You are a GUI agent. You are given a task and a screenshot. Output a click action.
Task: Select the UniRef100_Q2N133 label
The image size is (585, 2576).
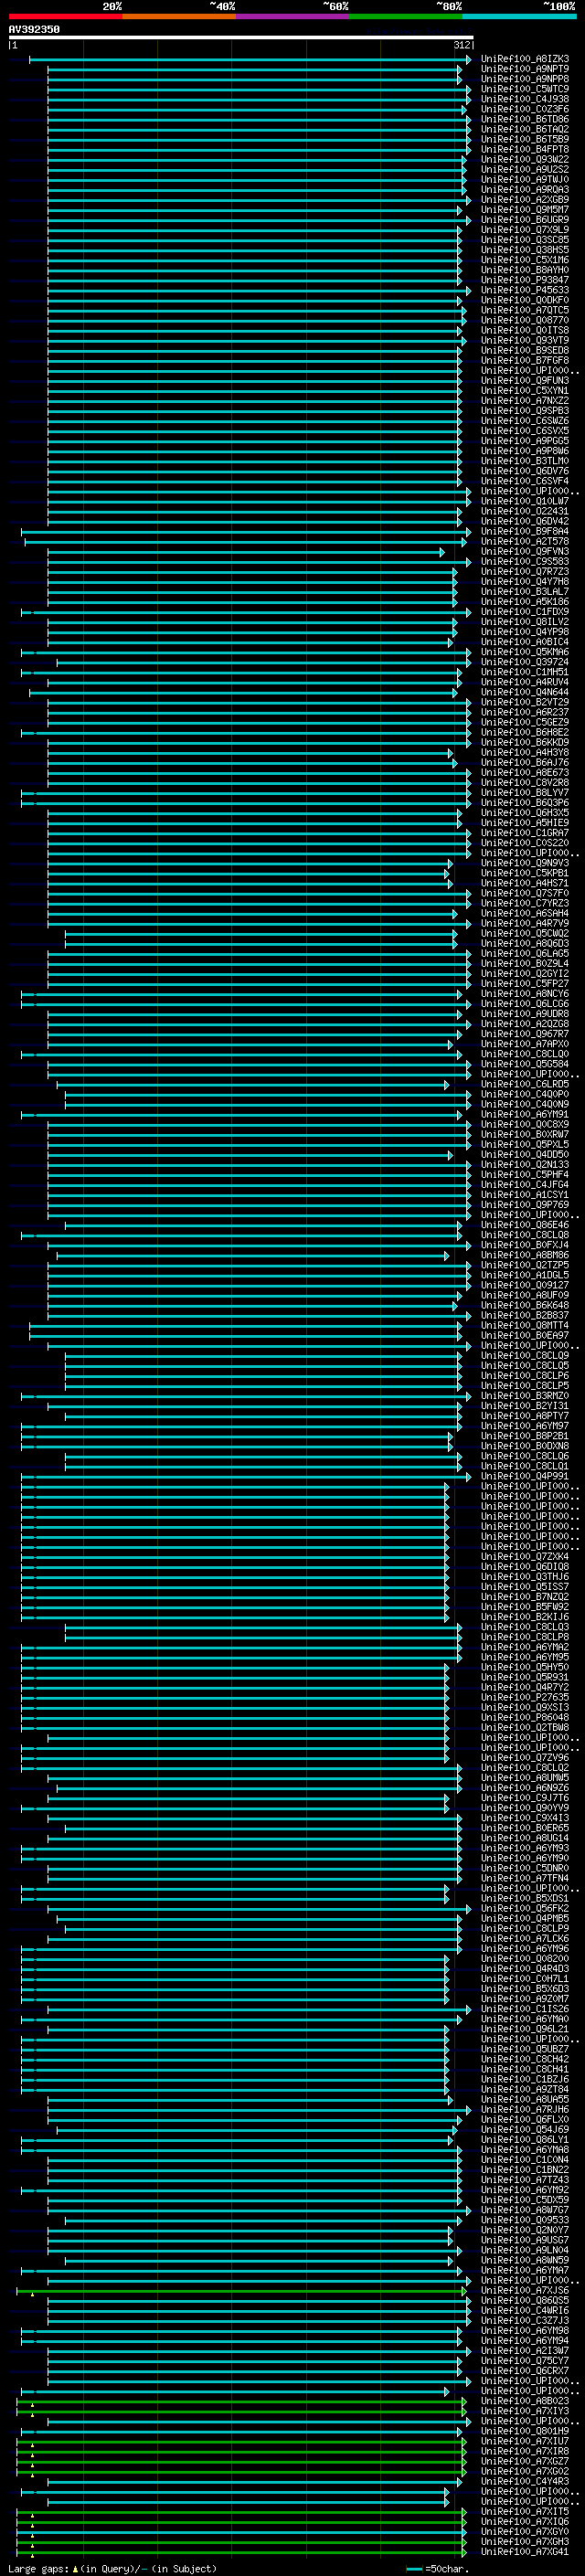click(x=525, y=1164)
